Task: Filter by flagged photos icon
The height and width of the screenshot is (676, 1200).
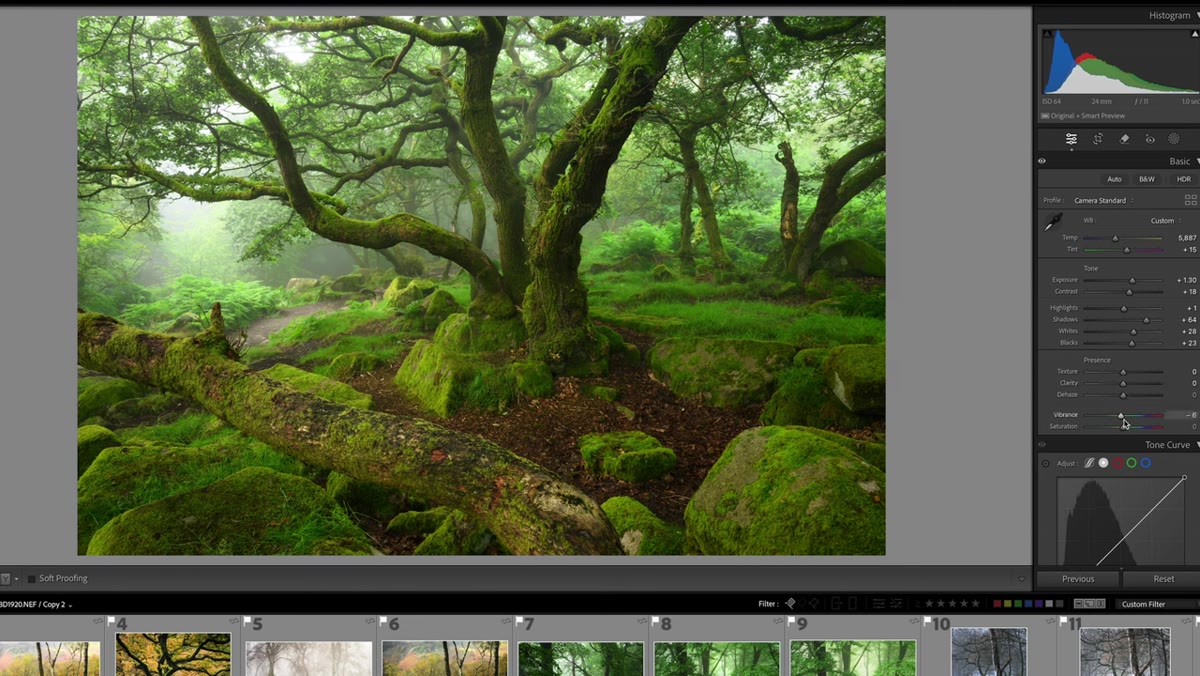Action: (x=790, y=604)
